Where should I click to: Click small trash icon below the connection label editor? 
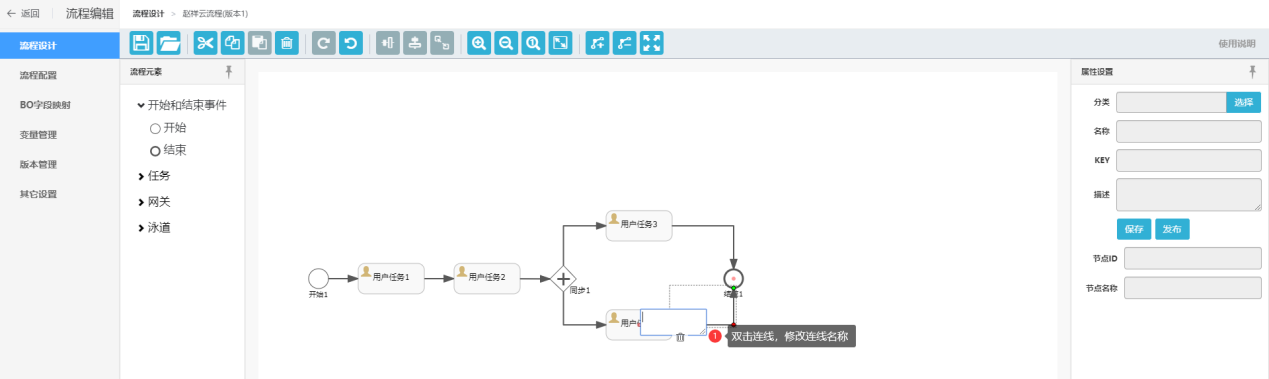coord(680,337)
